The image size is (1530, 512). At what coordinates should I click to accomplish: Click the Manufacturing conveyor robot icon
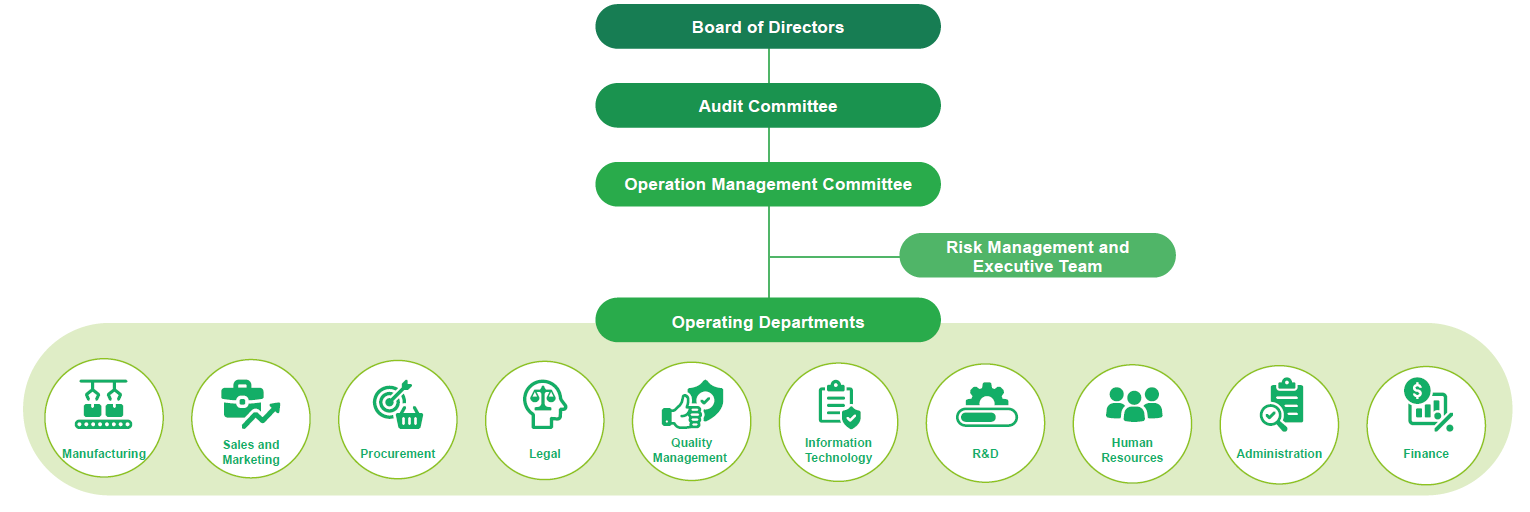(x=104, y=405)
